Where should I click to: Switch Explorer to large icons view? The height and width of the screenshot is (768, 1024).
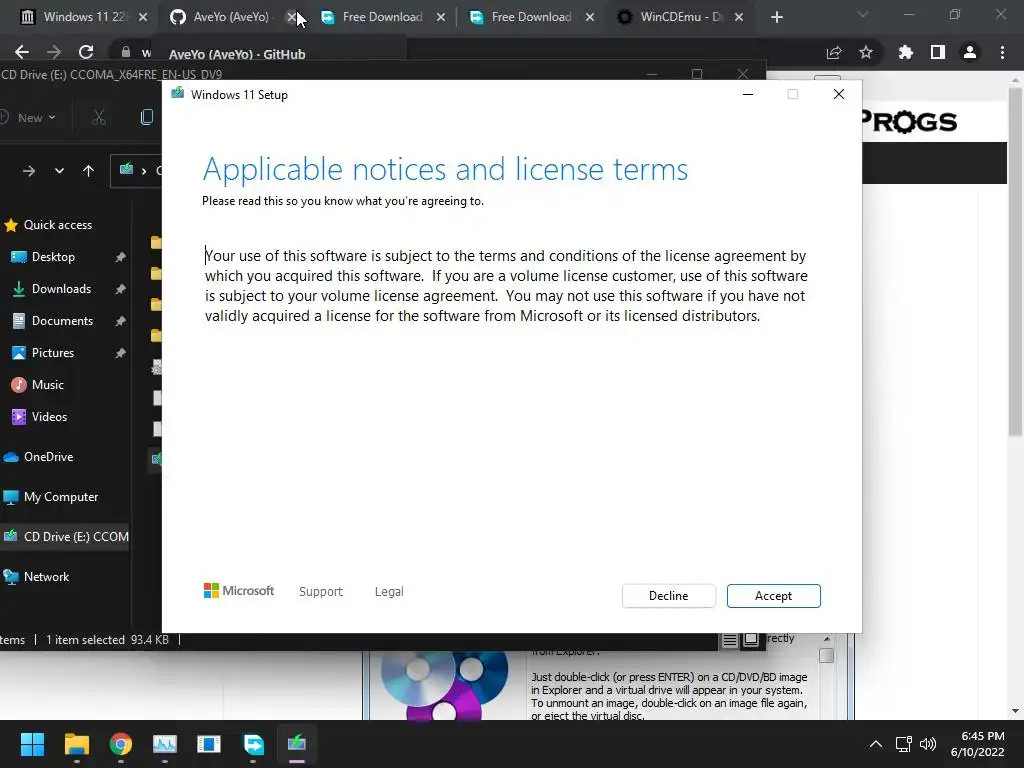[751, 640]
